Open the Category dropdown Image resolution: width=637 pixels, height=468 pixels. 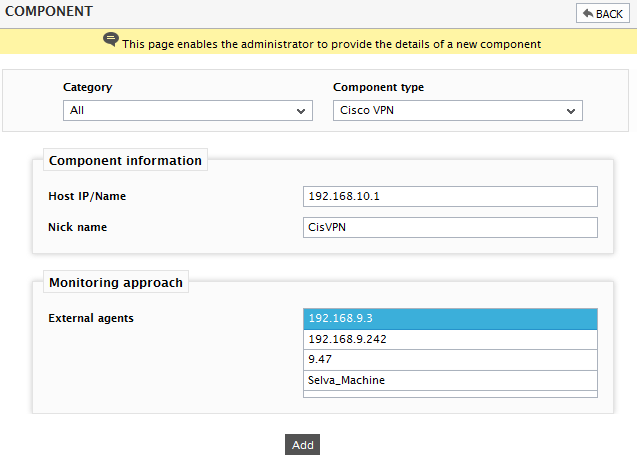click(188, 110)
